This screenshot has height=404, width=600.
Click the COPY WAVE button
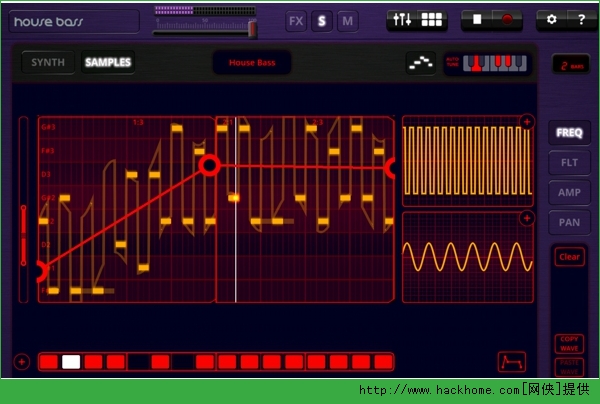(x=568, y=342)
